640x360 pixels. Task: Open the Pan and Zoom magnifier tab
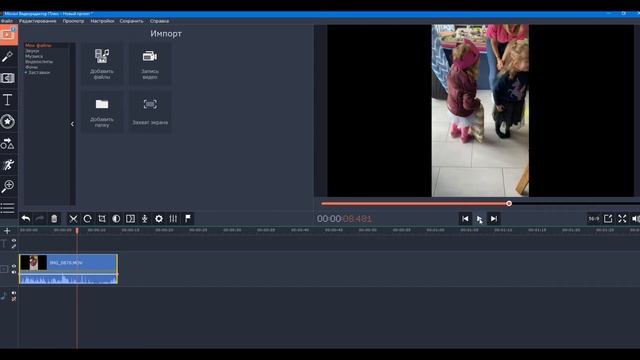point(7,187)
